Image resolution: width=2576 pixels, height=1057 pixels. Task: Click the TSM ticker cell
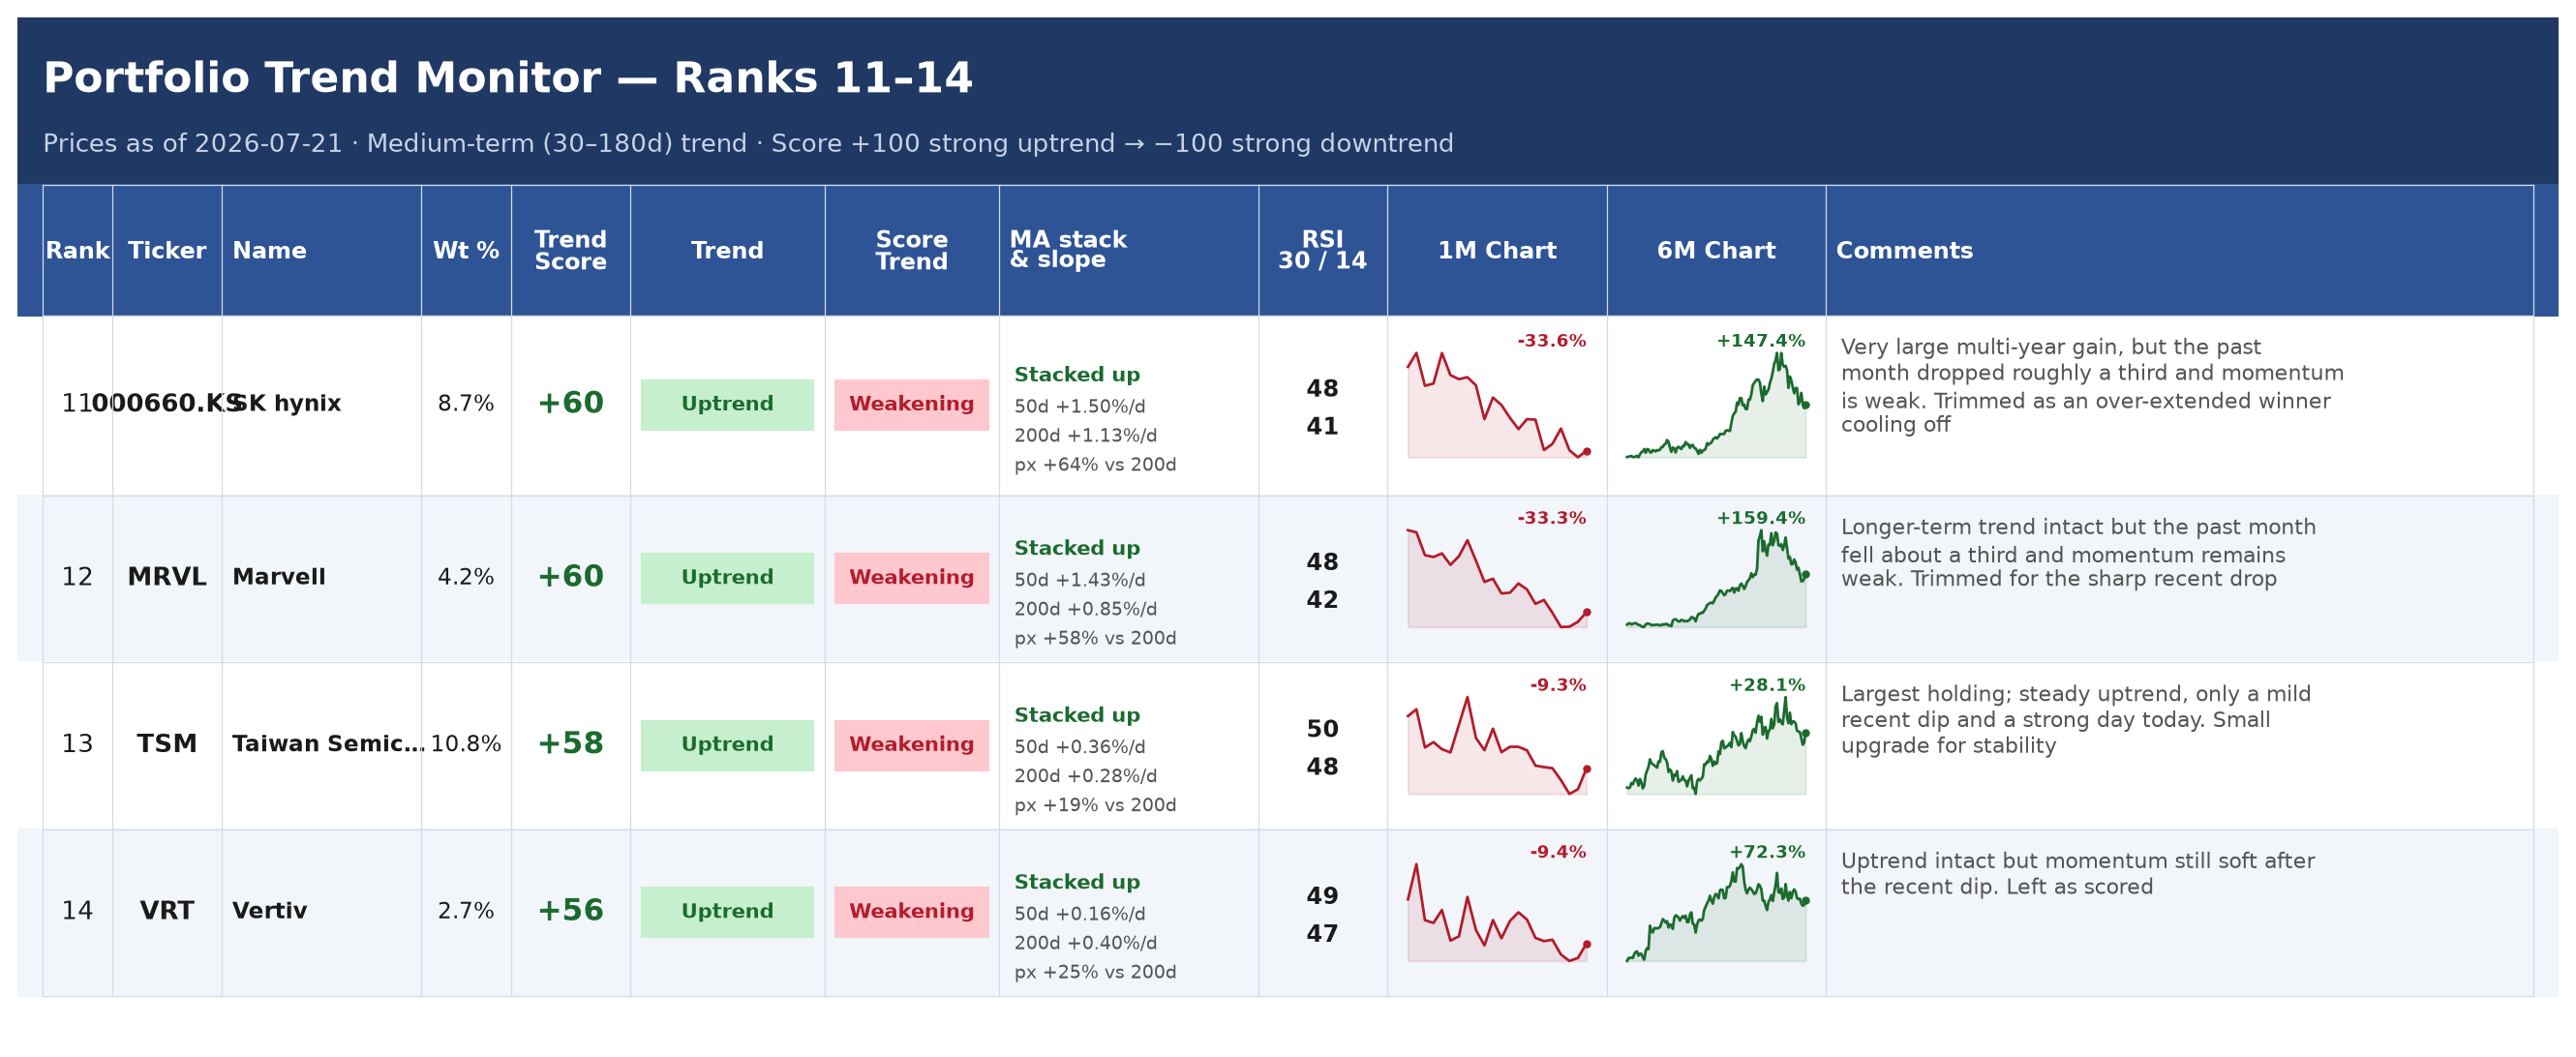[167, 745]
